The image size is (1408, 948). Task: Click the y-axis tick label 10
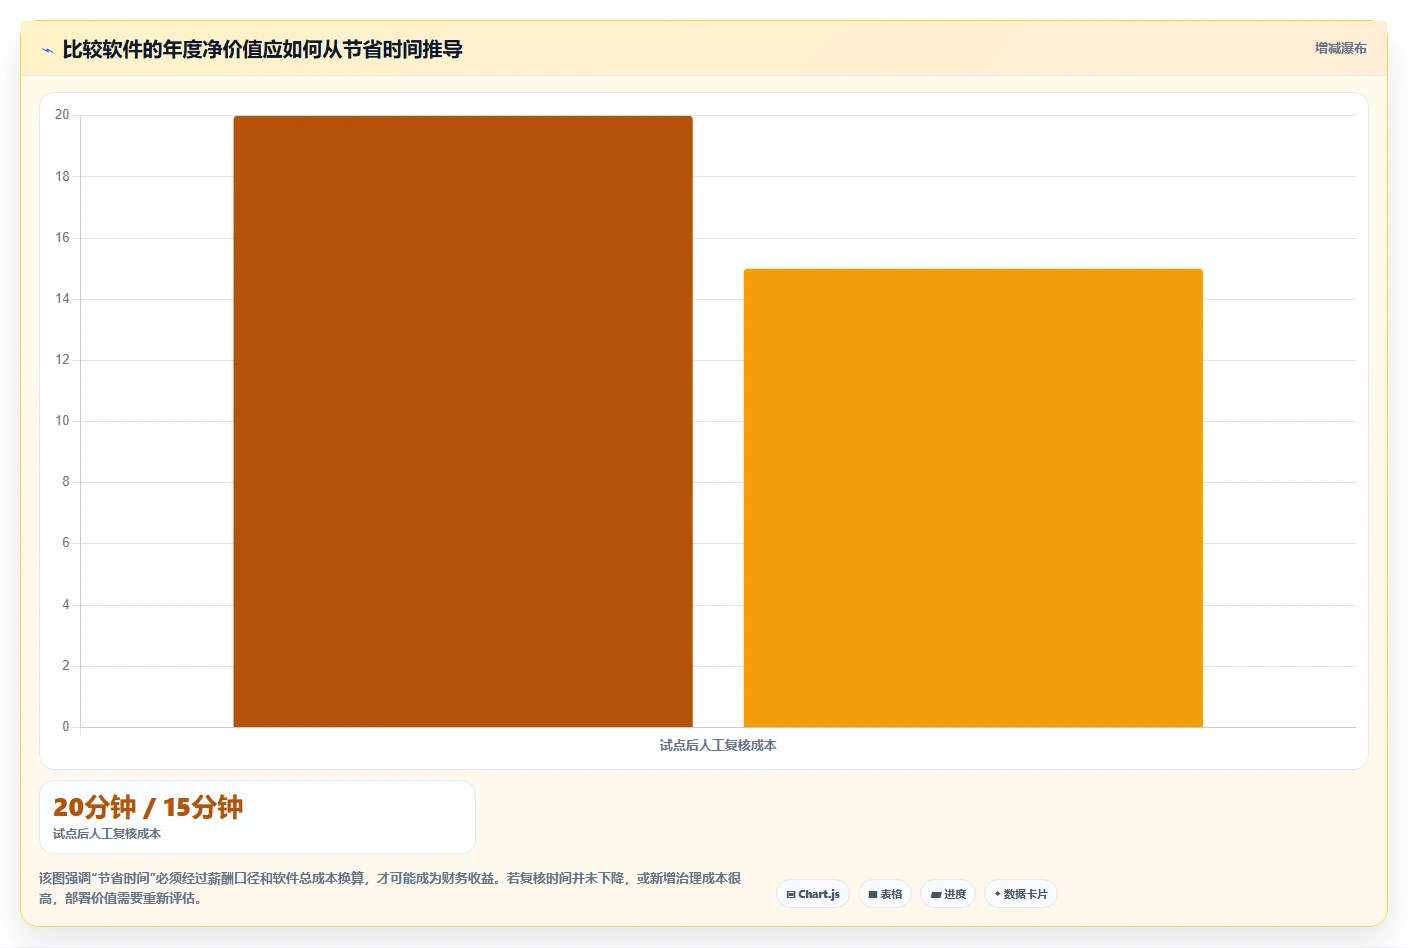(x=62, y=420)
